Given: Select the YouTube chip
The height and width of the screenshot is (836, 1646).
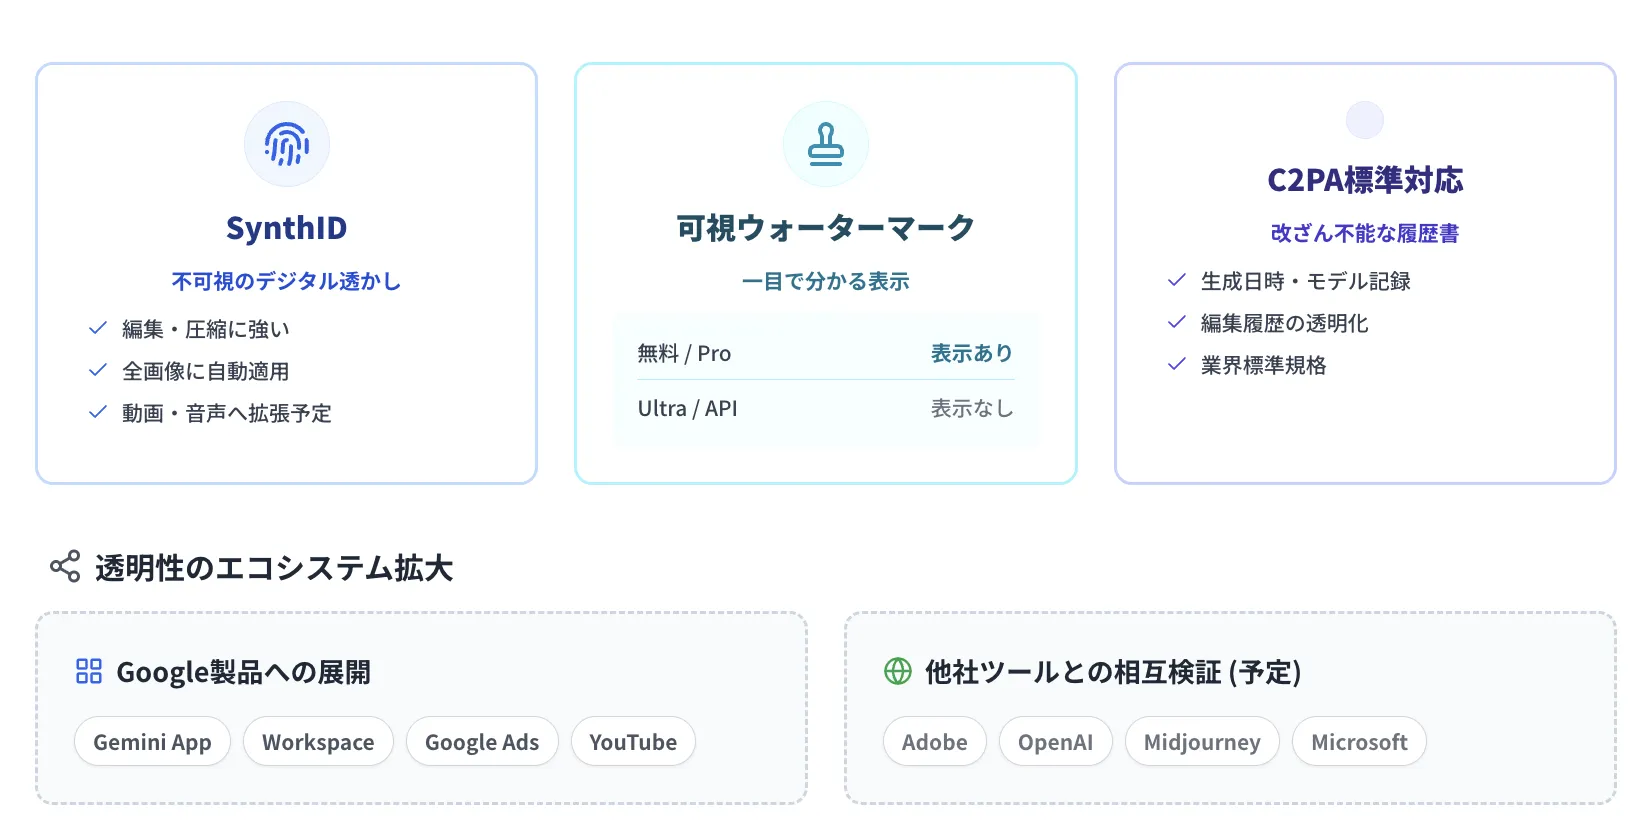Looking at the screenshot, I should (633, 741).
